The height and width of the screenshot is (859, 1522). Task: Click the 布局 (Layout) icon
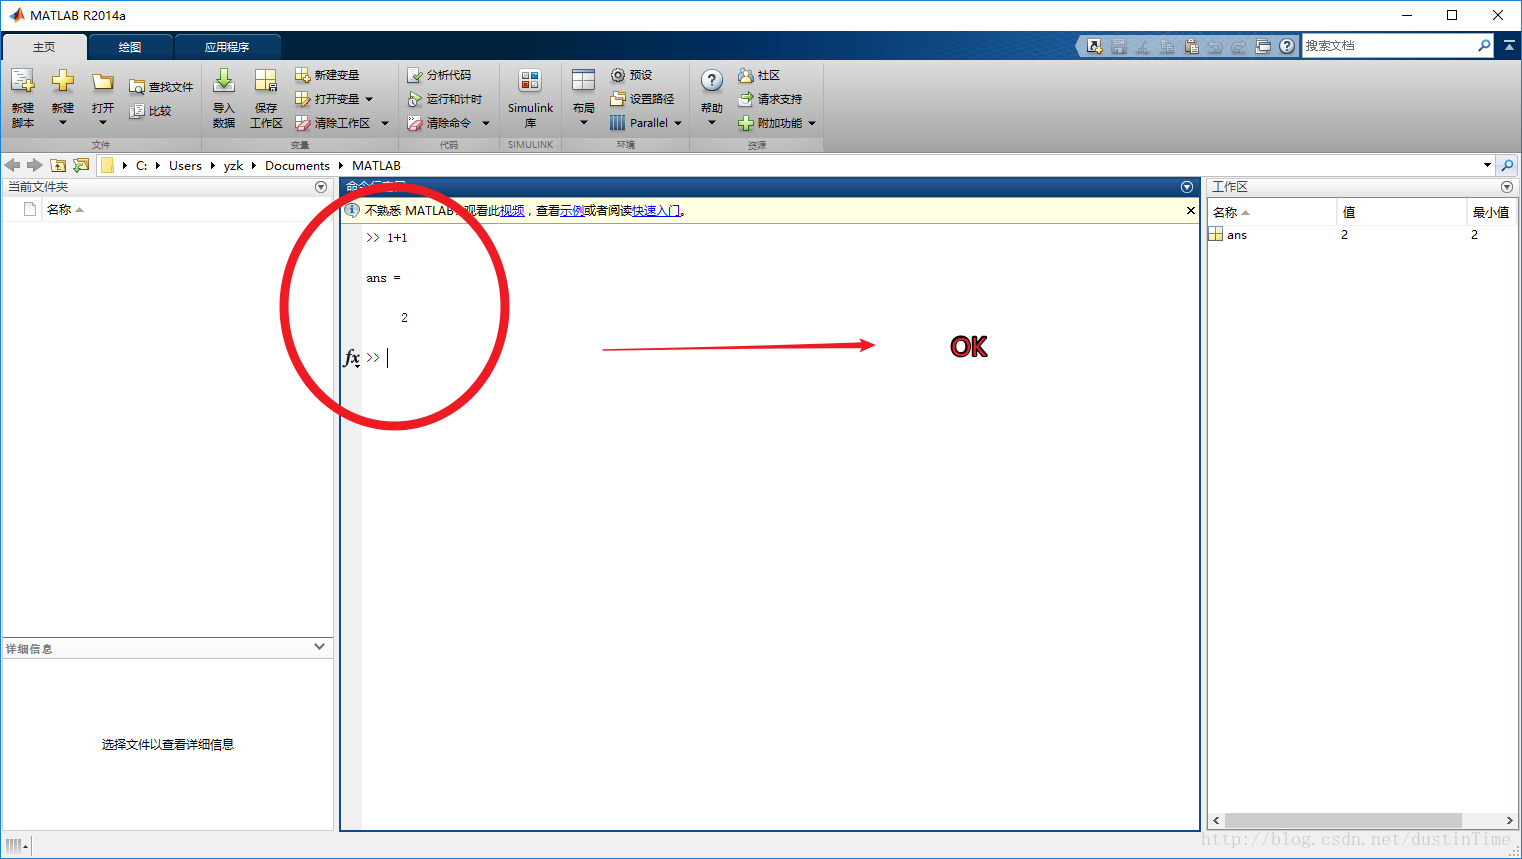point(584,82)
